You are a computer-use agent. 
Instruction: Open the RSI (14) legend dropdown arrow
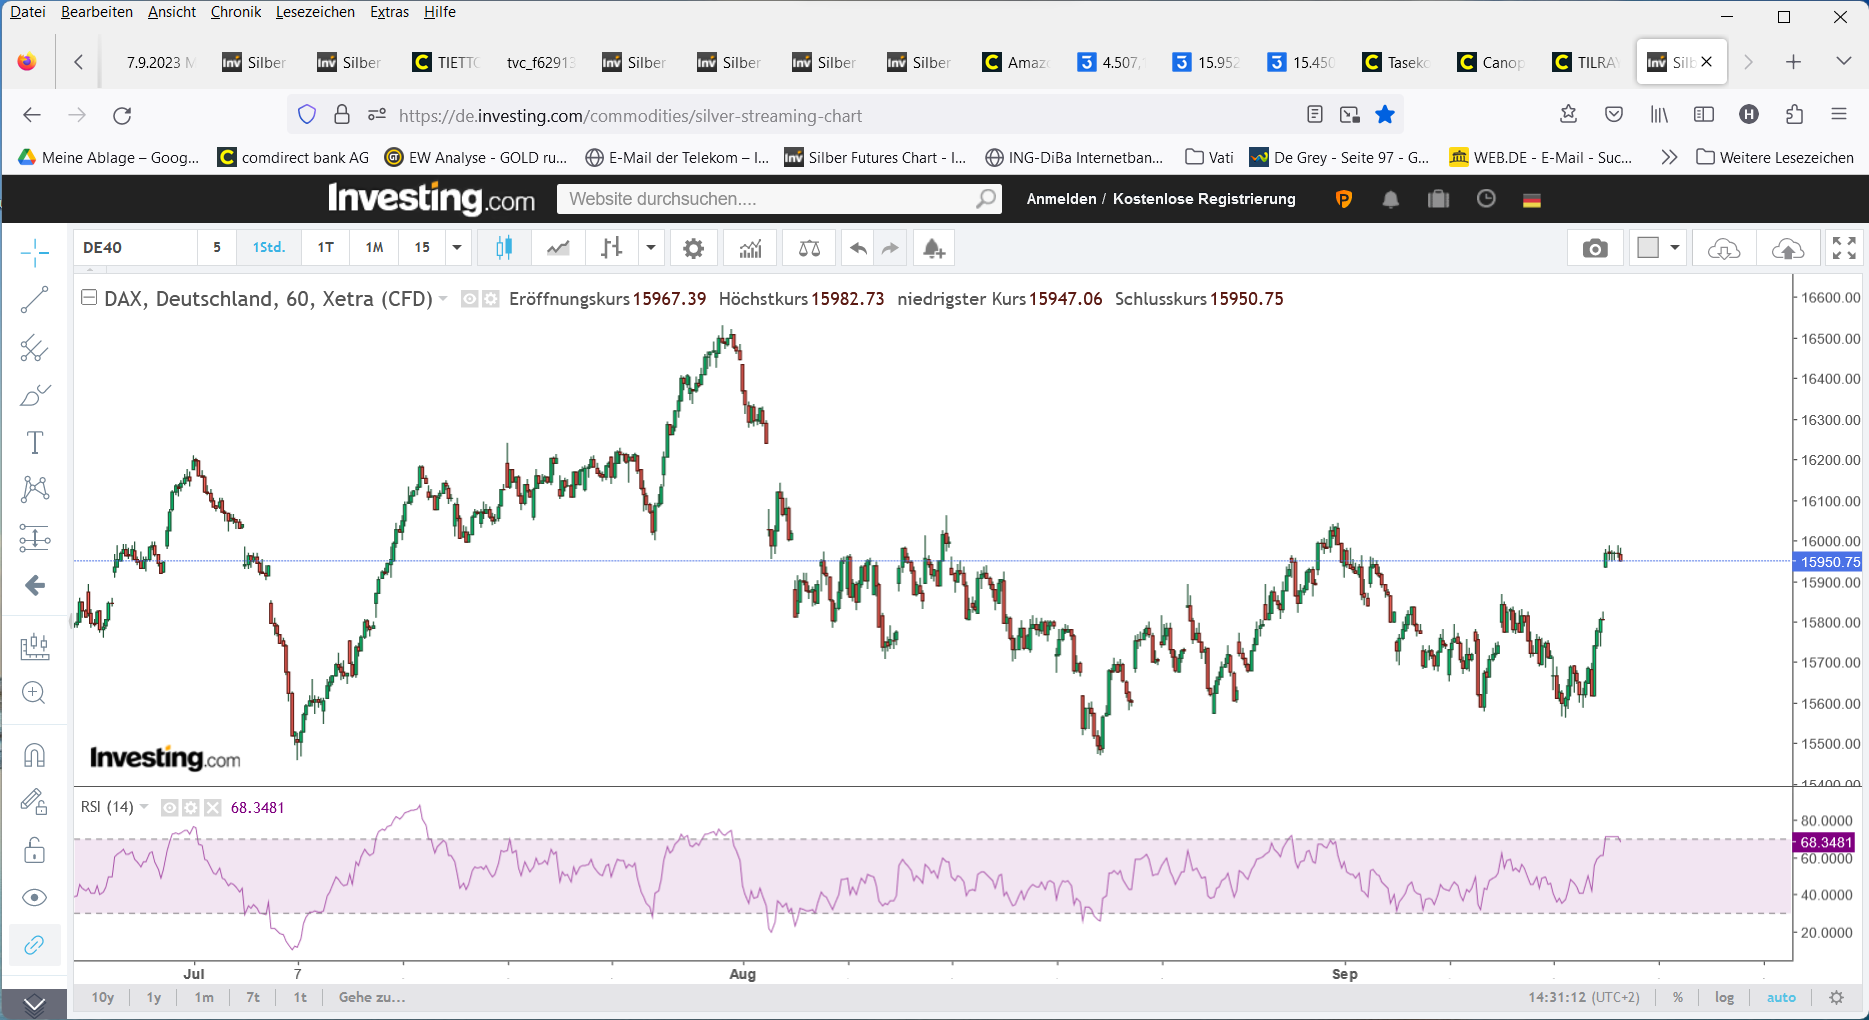point(144,808)
